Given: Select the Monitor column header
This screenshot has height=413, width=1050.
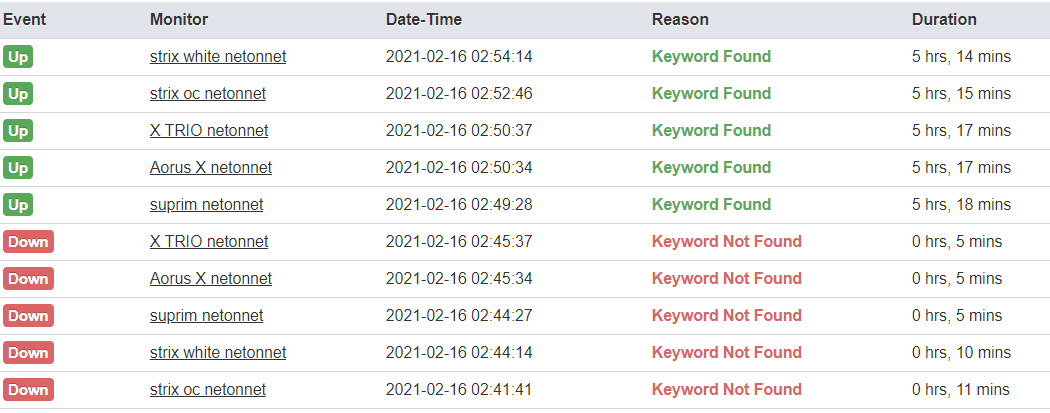Looking at the screenshot, I should click(x=179, y=19).
